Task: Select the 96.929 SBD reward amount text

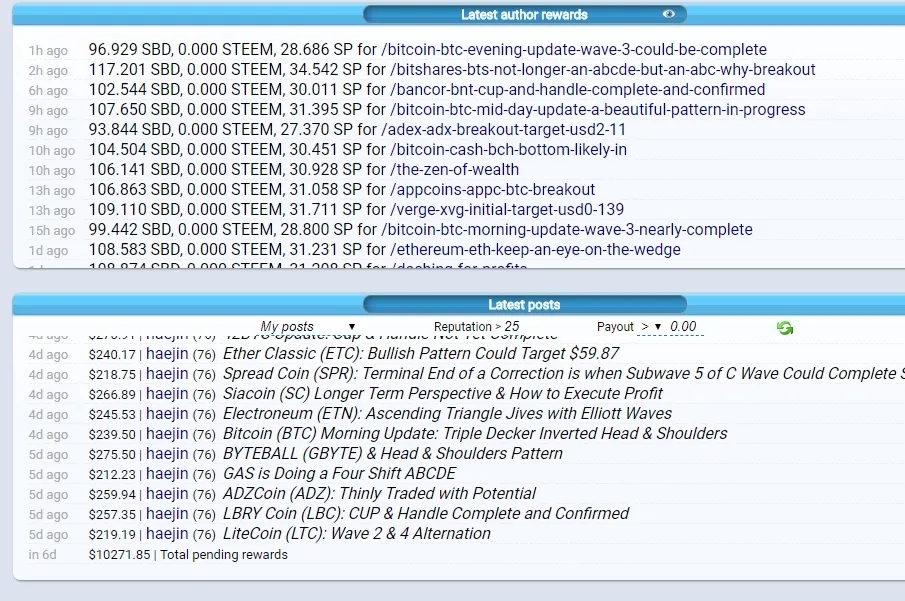Action: [x=130, y=50]
